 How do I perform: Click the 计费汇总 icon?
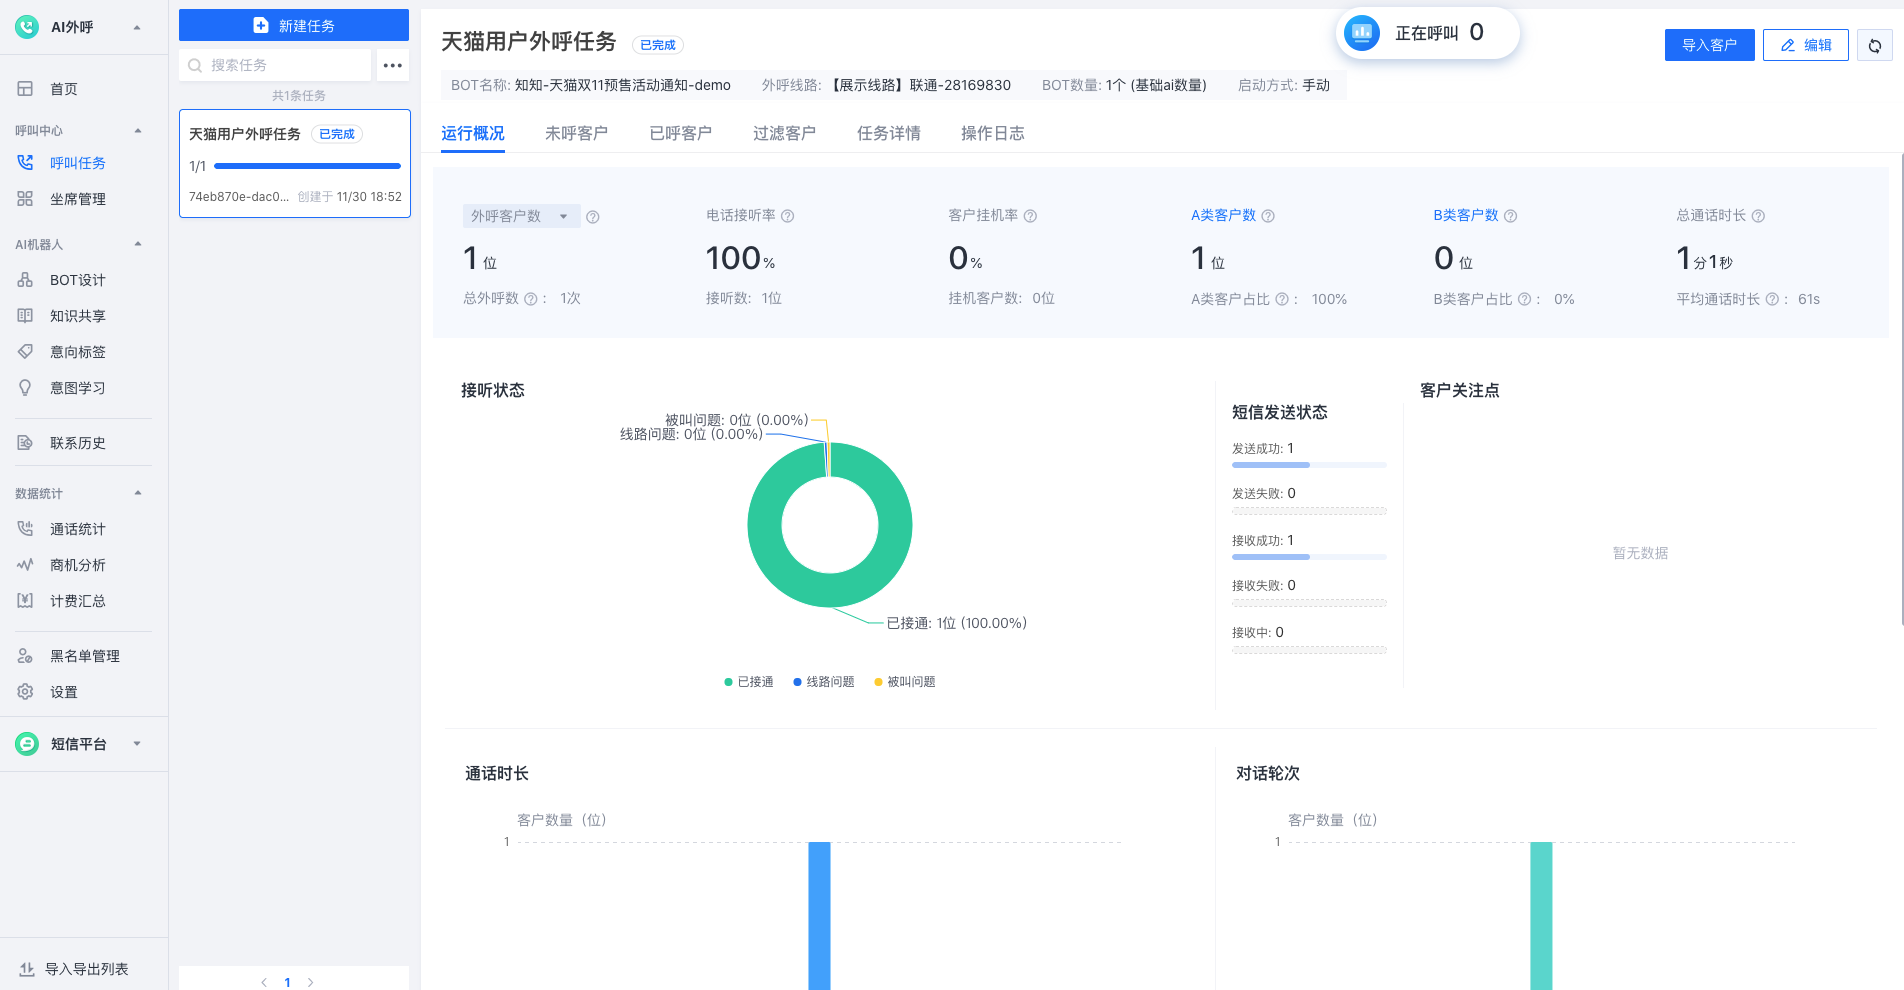coord(25,601)
